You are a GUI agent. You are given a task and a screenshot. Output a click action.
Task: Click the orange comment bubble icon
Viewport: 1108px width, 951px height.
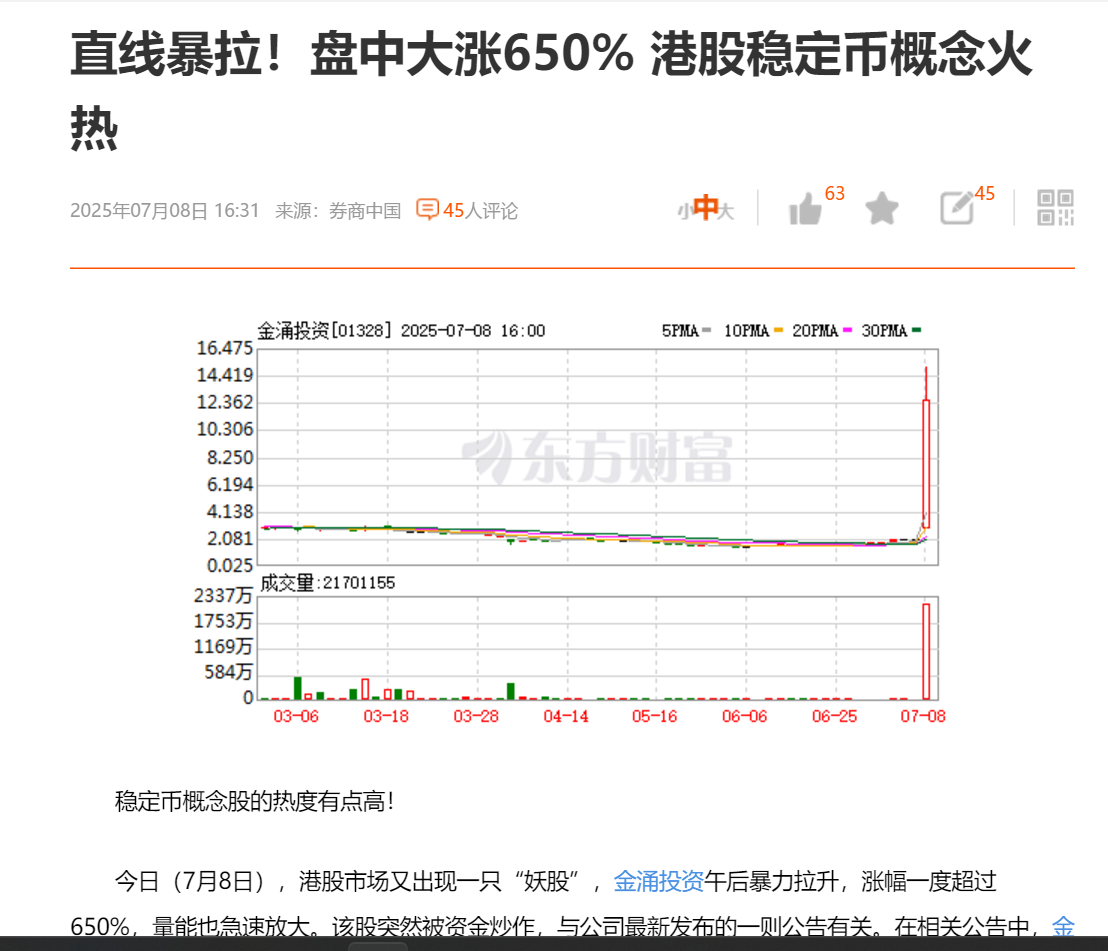pyautogui.click(x=427, y=209)
